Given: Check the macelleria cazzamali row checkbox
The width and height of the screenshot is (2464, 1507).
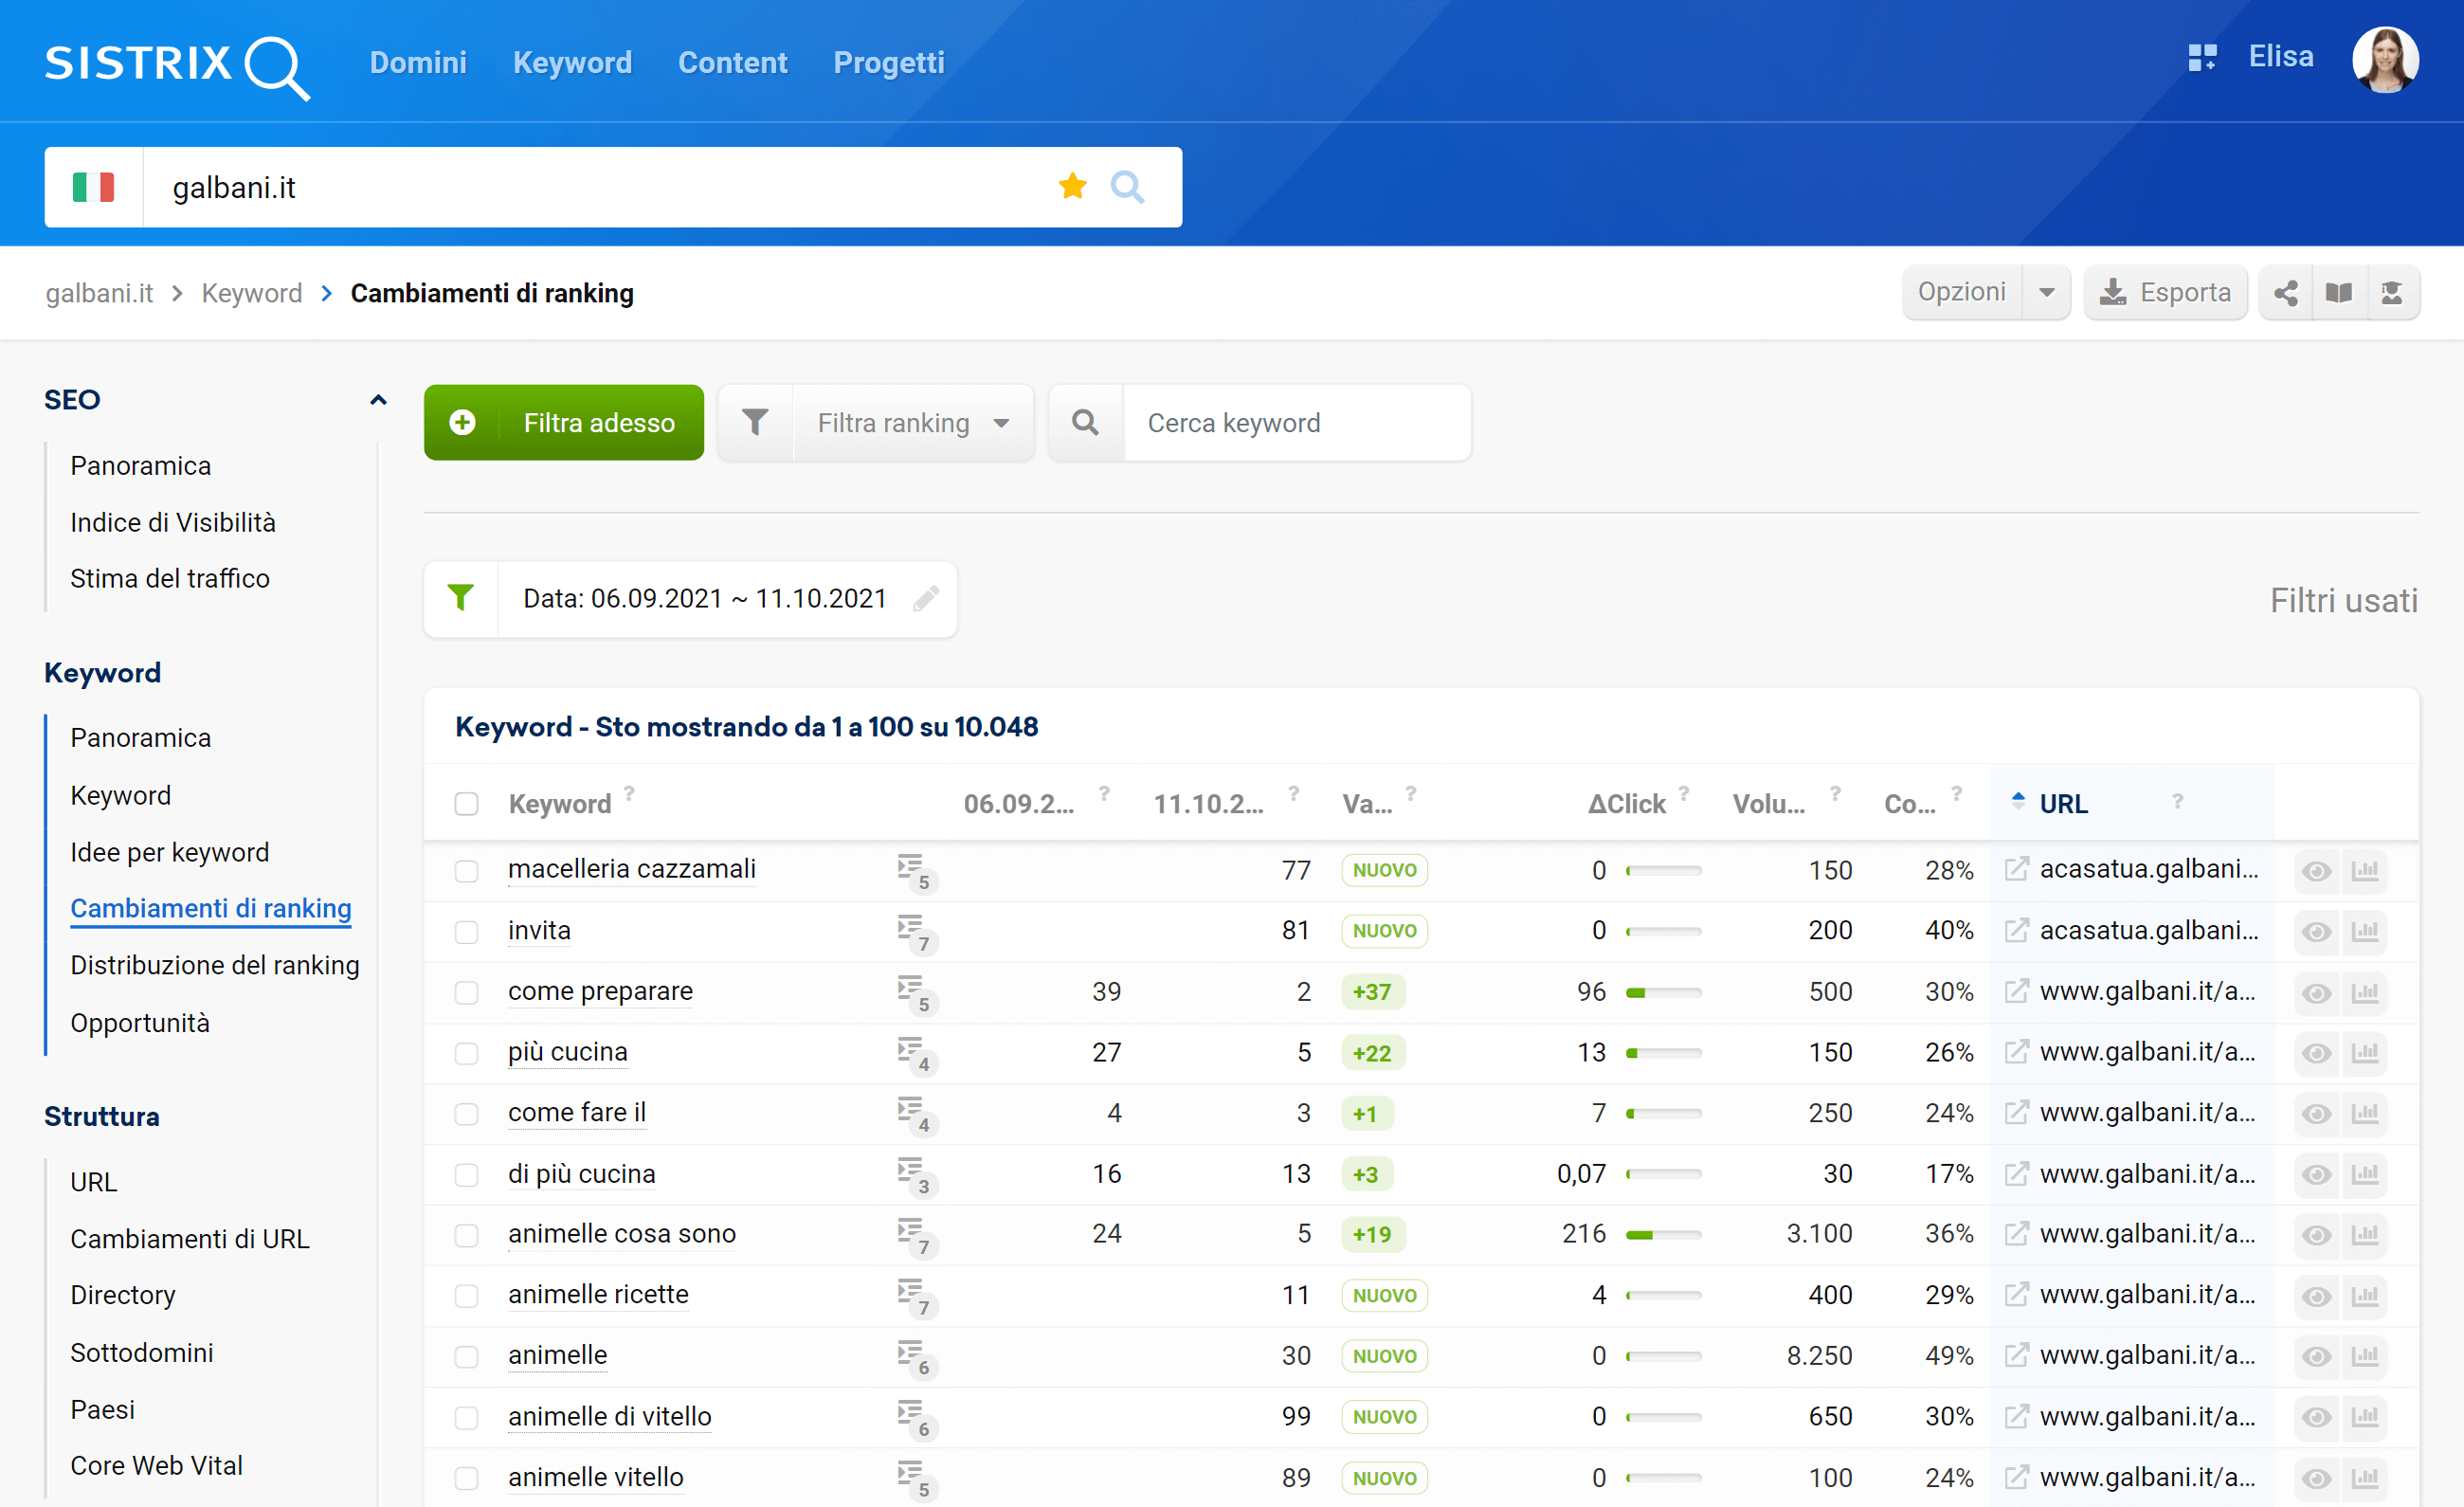Looking at the screenshot, I should 466,870.
